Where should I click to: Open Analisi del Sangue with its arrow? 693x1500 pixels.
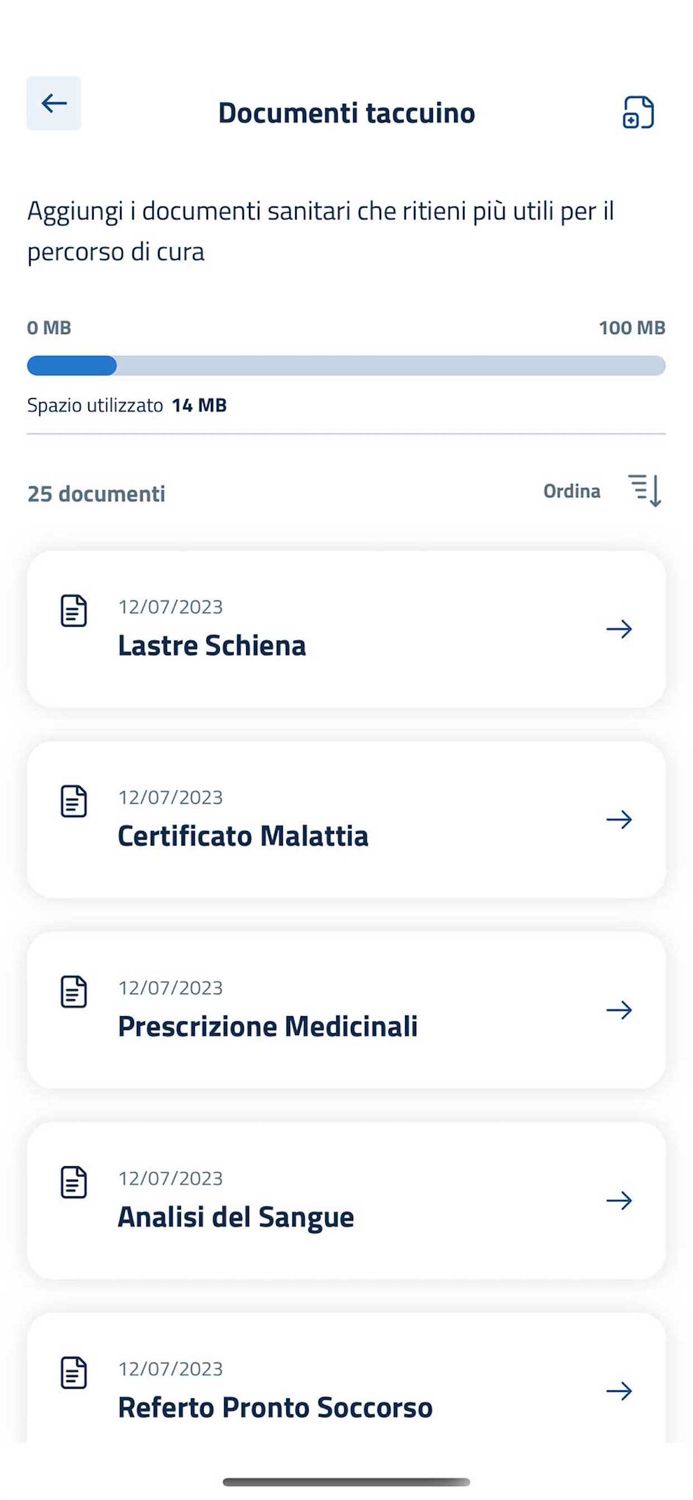point(619,1200)
